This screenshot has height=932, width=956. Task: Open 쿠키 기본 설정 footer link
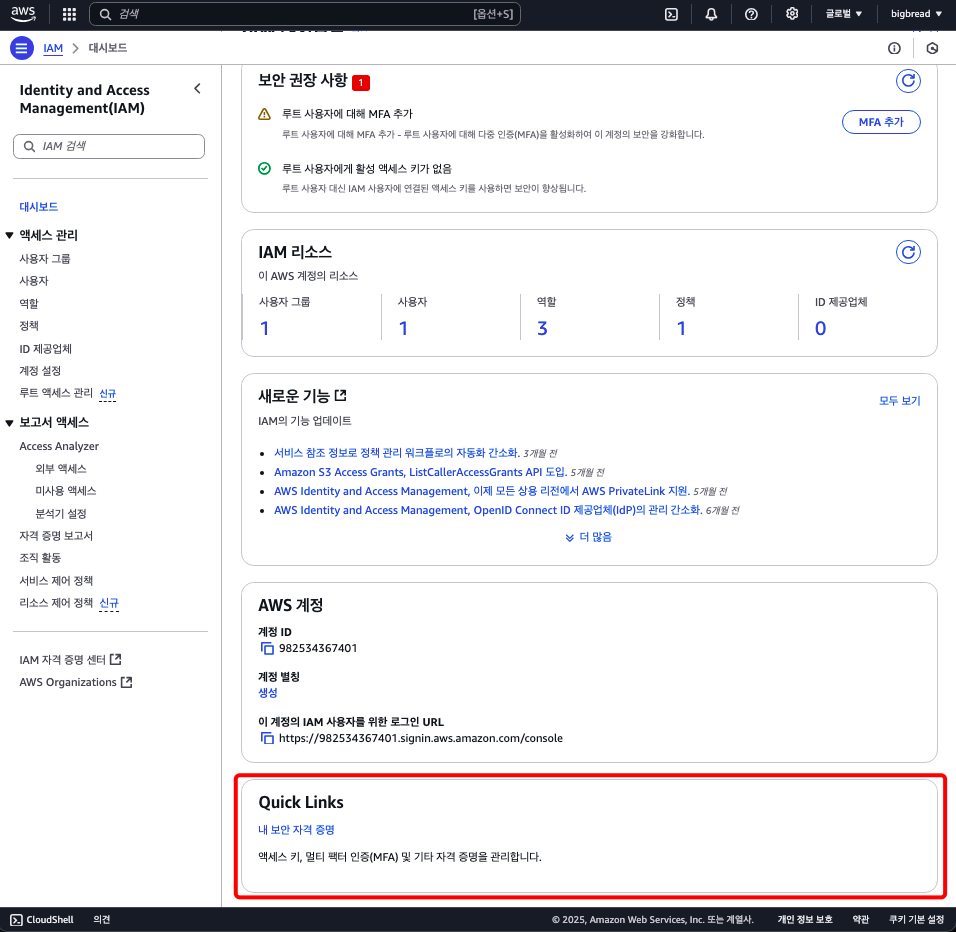click(916, 919)
